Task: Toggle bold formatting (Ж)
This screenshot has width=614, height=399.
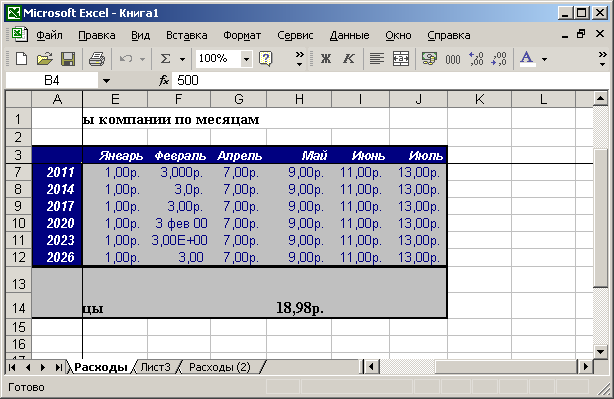Action: (326, 59)
